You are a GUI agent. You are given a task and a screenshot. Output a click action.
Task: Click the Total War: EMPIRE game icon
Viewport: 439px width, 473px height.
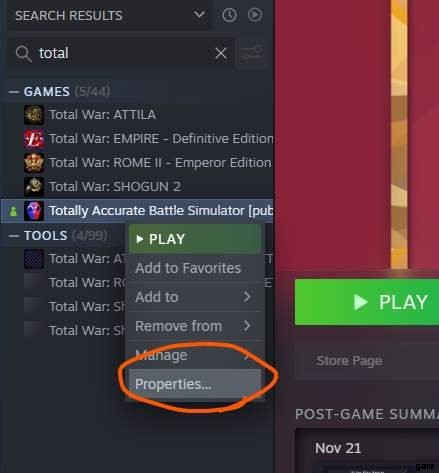click(x=34, y=139)
